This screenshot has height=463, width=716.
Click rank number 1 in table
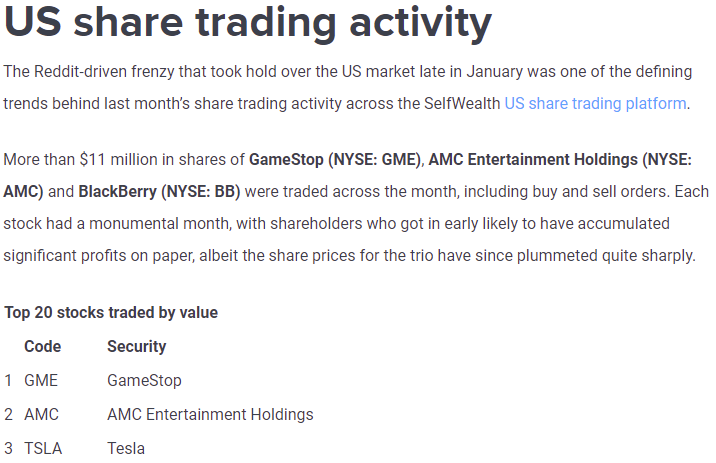(x=8, y=380)
